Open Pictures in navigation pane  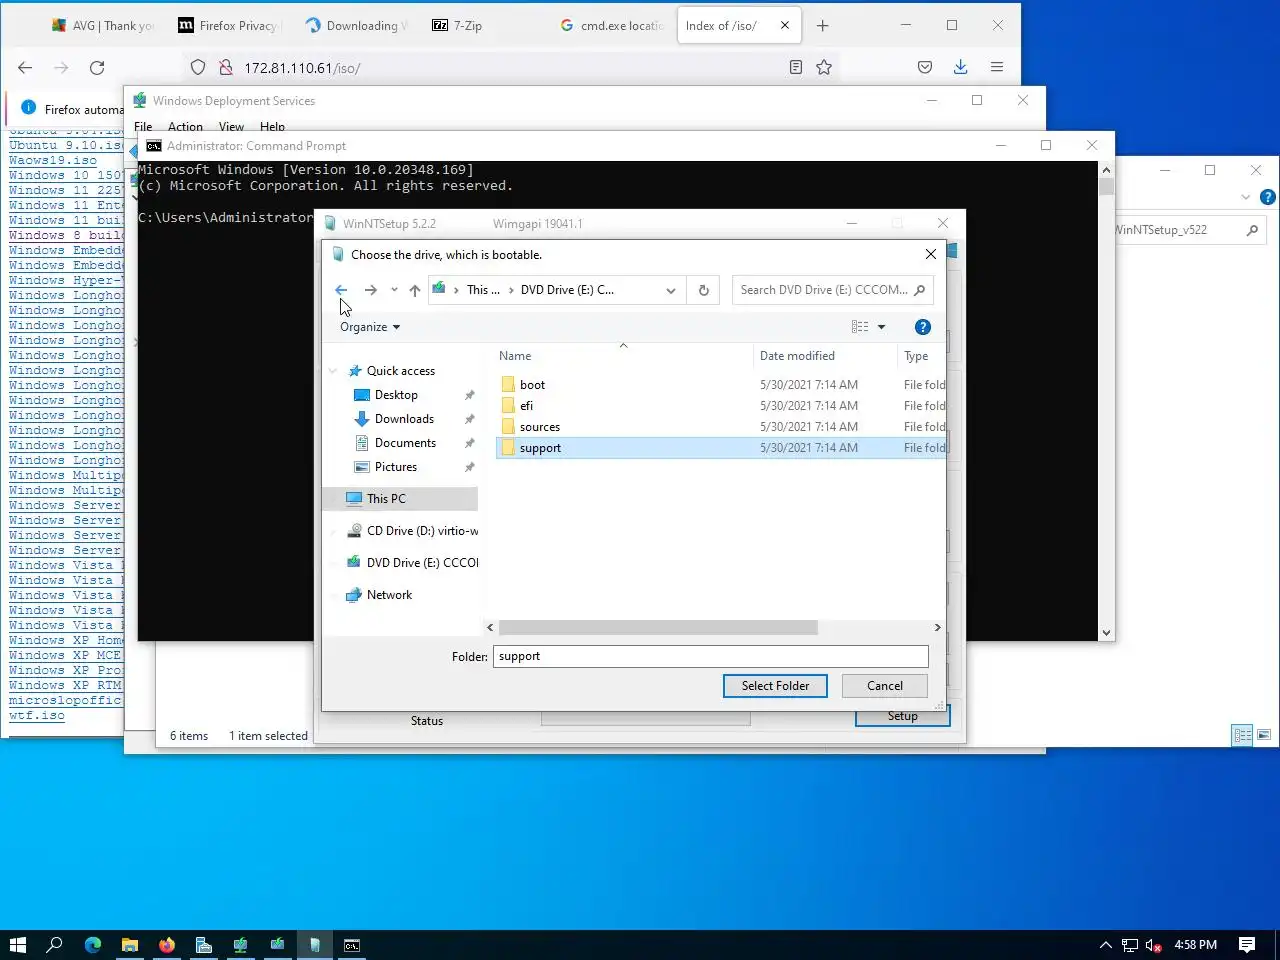point(396,467)
